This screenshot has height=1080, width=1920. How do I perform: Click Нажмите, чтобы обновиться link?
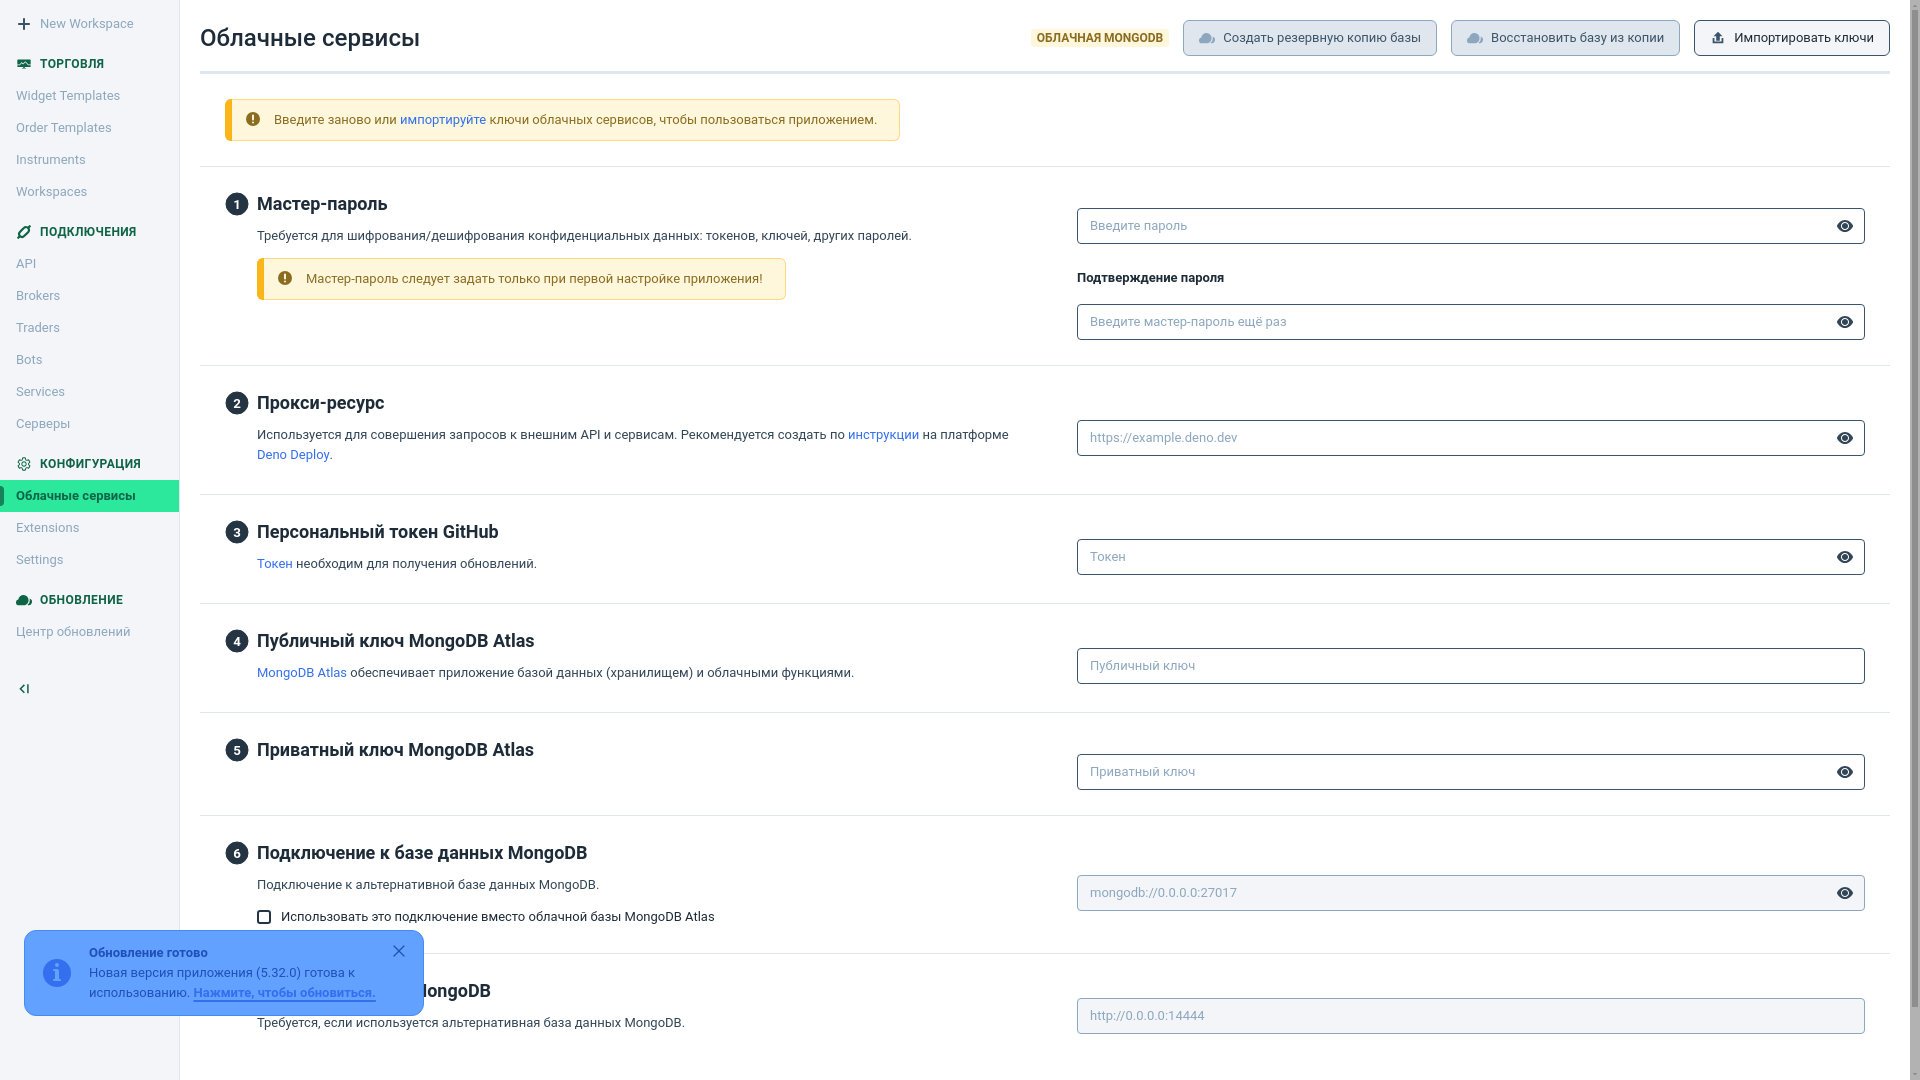(284, 993)
